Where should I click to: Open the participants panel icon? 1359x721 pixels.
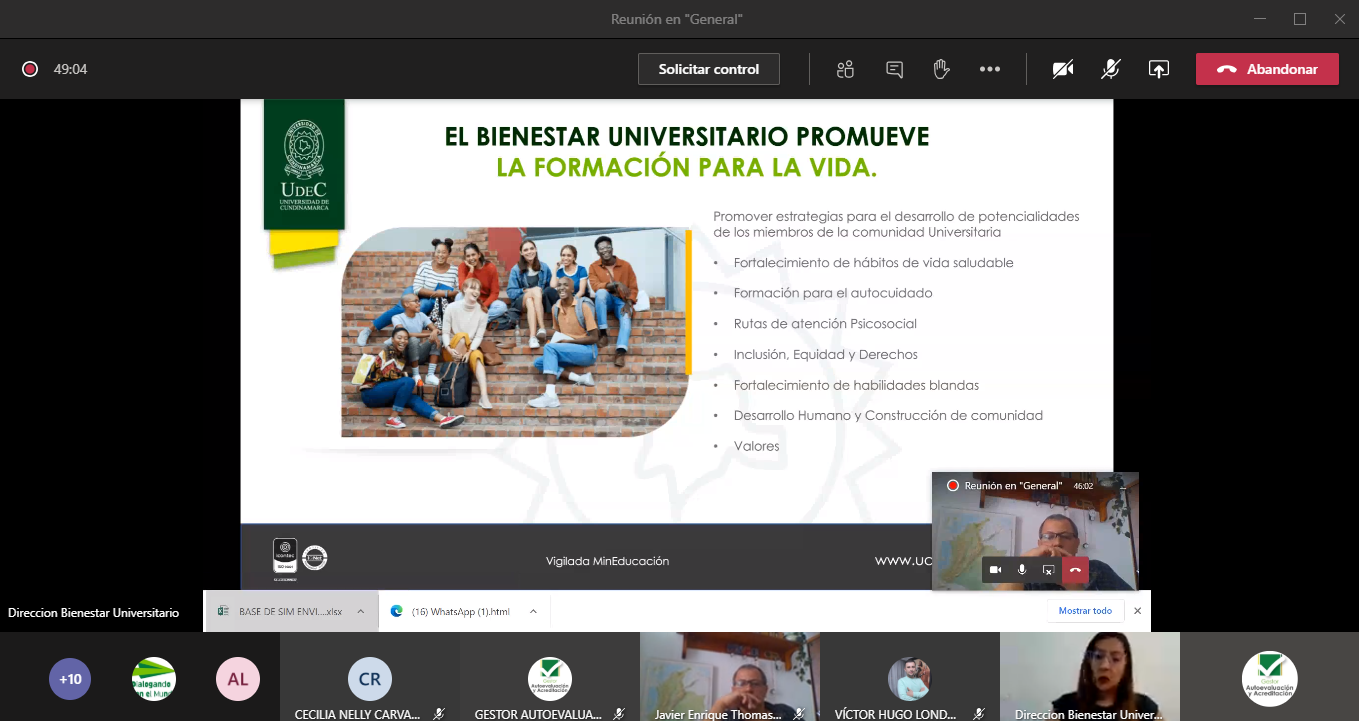pos(846,69)
